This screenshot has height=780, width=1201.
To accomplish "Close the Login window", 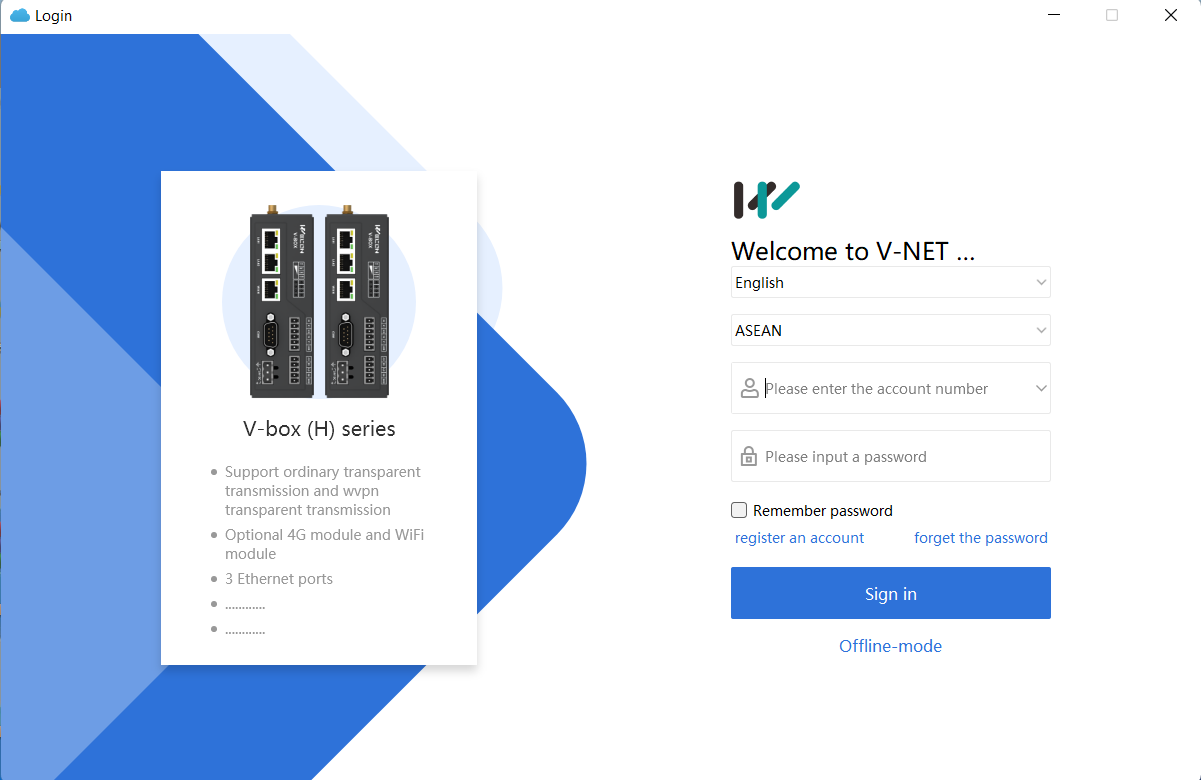I will [1171, 15].
